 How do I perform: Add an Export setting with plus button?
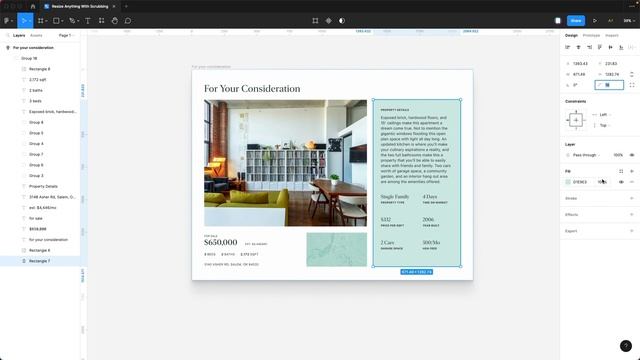(632, 231)
